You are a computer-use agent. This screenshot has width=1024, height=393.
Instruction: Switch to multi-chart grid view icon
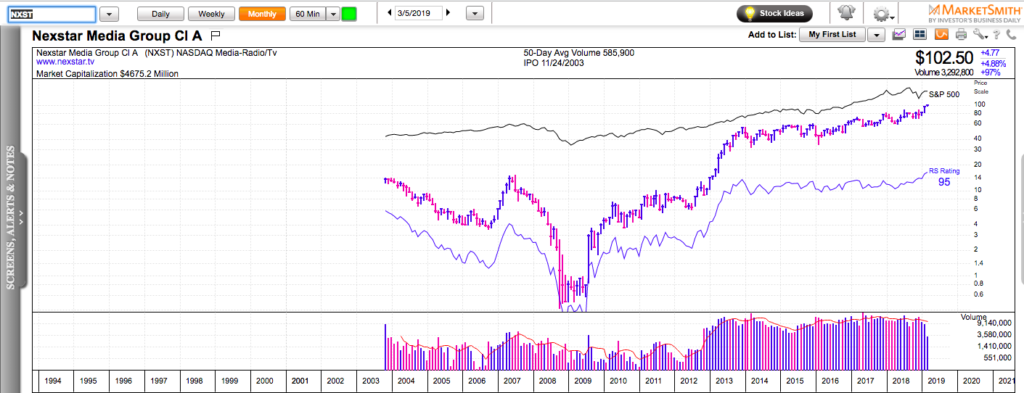[920, 35]
